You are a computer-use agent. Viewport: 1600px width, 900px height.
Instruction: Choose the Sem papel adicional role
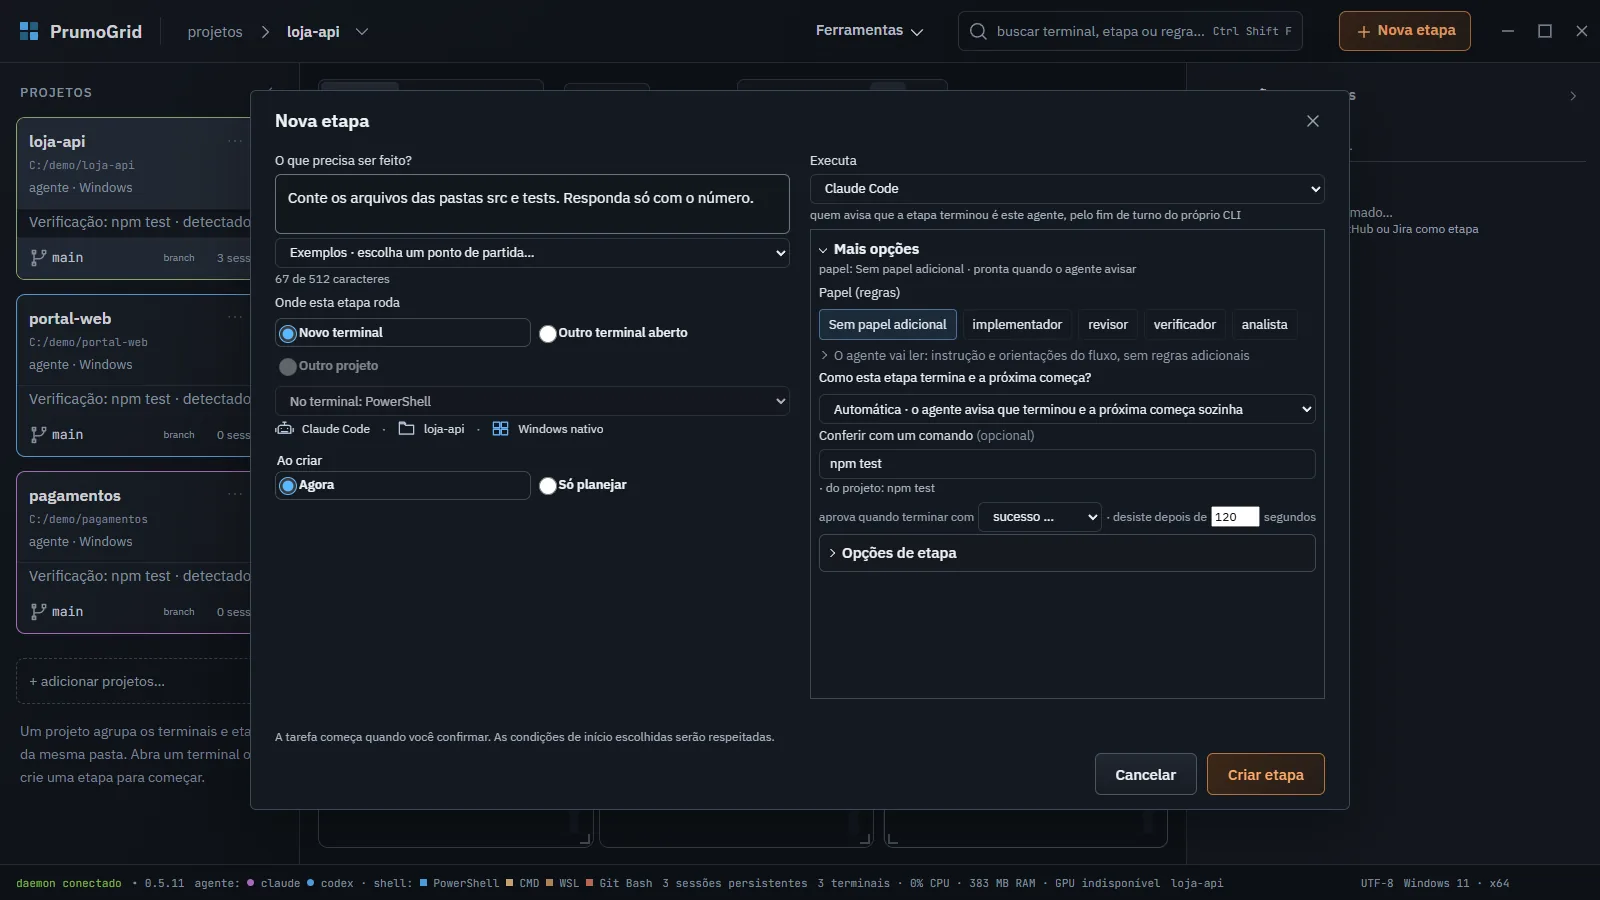[888, 325]
